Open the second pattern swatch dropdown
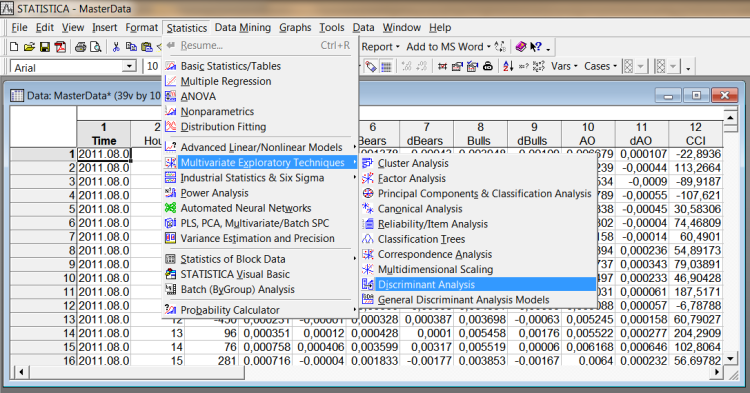750x393 pixels. click(673, 66)
